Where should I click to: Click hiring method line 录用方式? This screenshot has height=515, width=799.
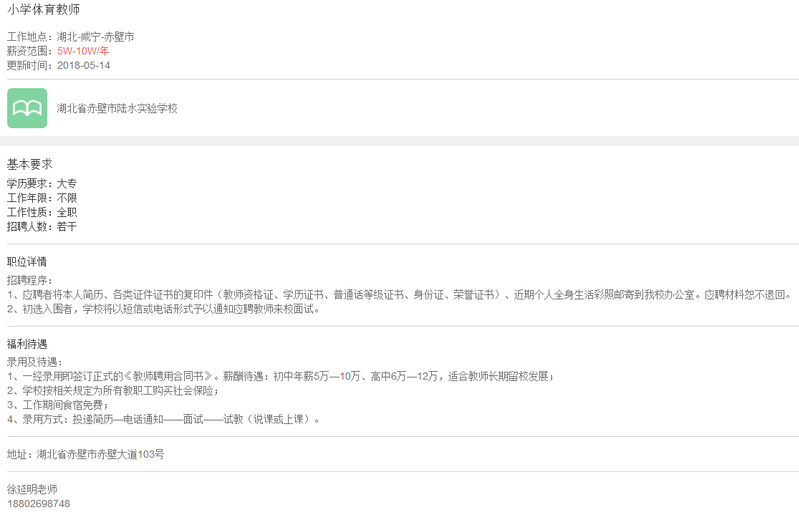pyautogui.click(x=164, y=419)
